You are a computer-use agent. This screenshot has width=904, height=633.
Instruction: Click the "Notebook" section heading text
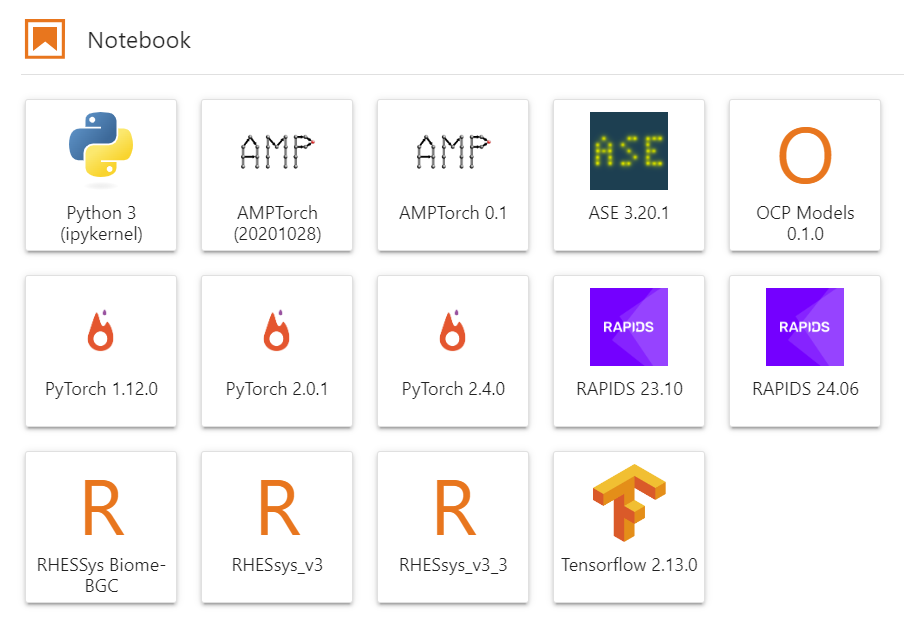click(139, 40)
